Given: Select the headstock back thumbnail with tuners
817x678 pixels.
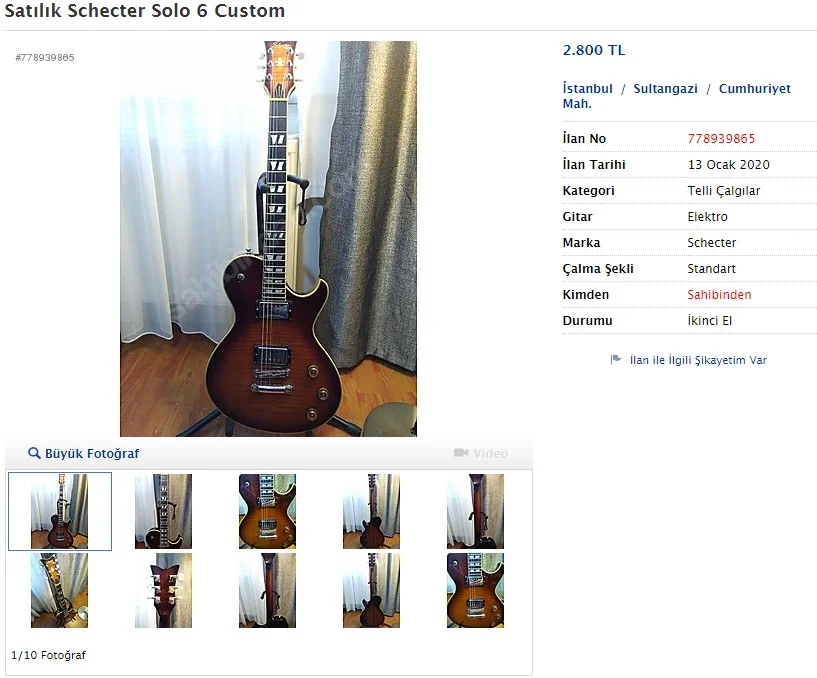Looking at the screenshot, I should click(163, 590).
